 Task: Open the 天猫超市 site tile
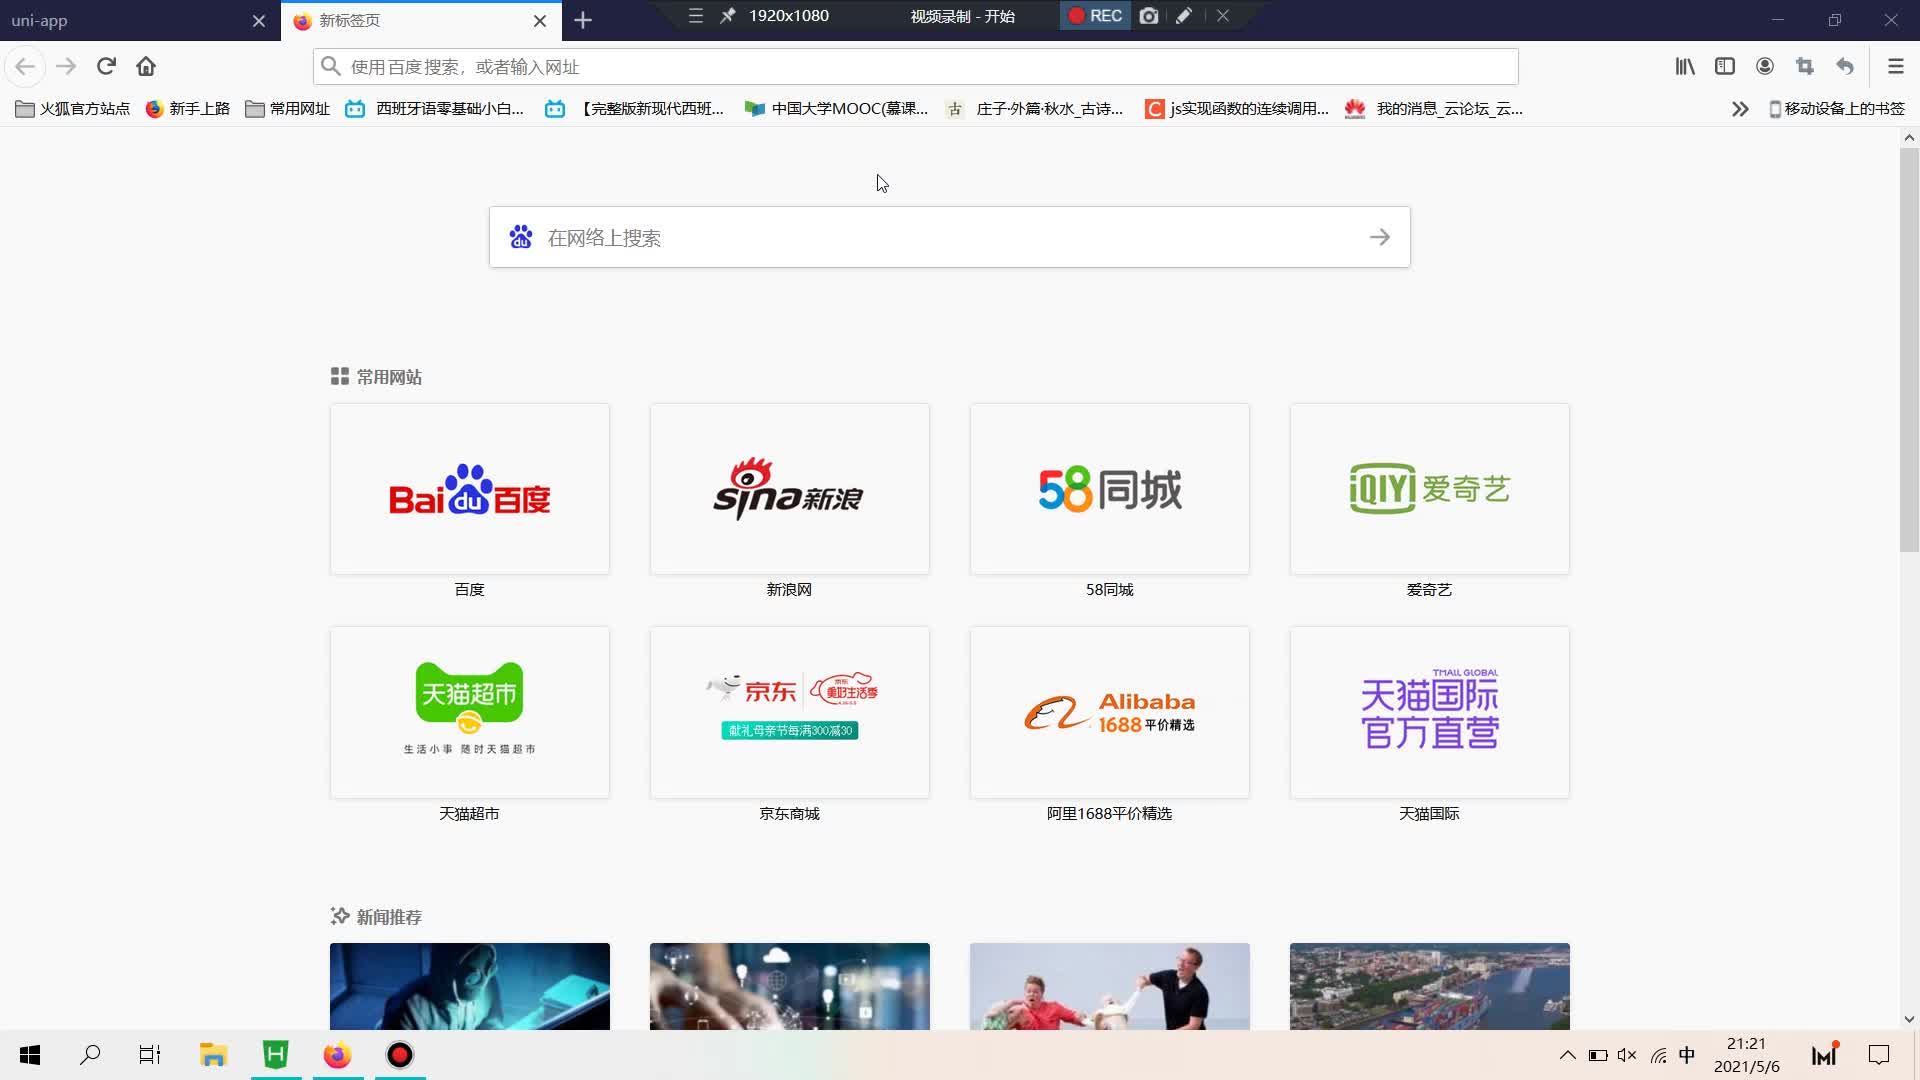(469, 712)
